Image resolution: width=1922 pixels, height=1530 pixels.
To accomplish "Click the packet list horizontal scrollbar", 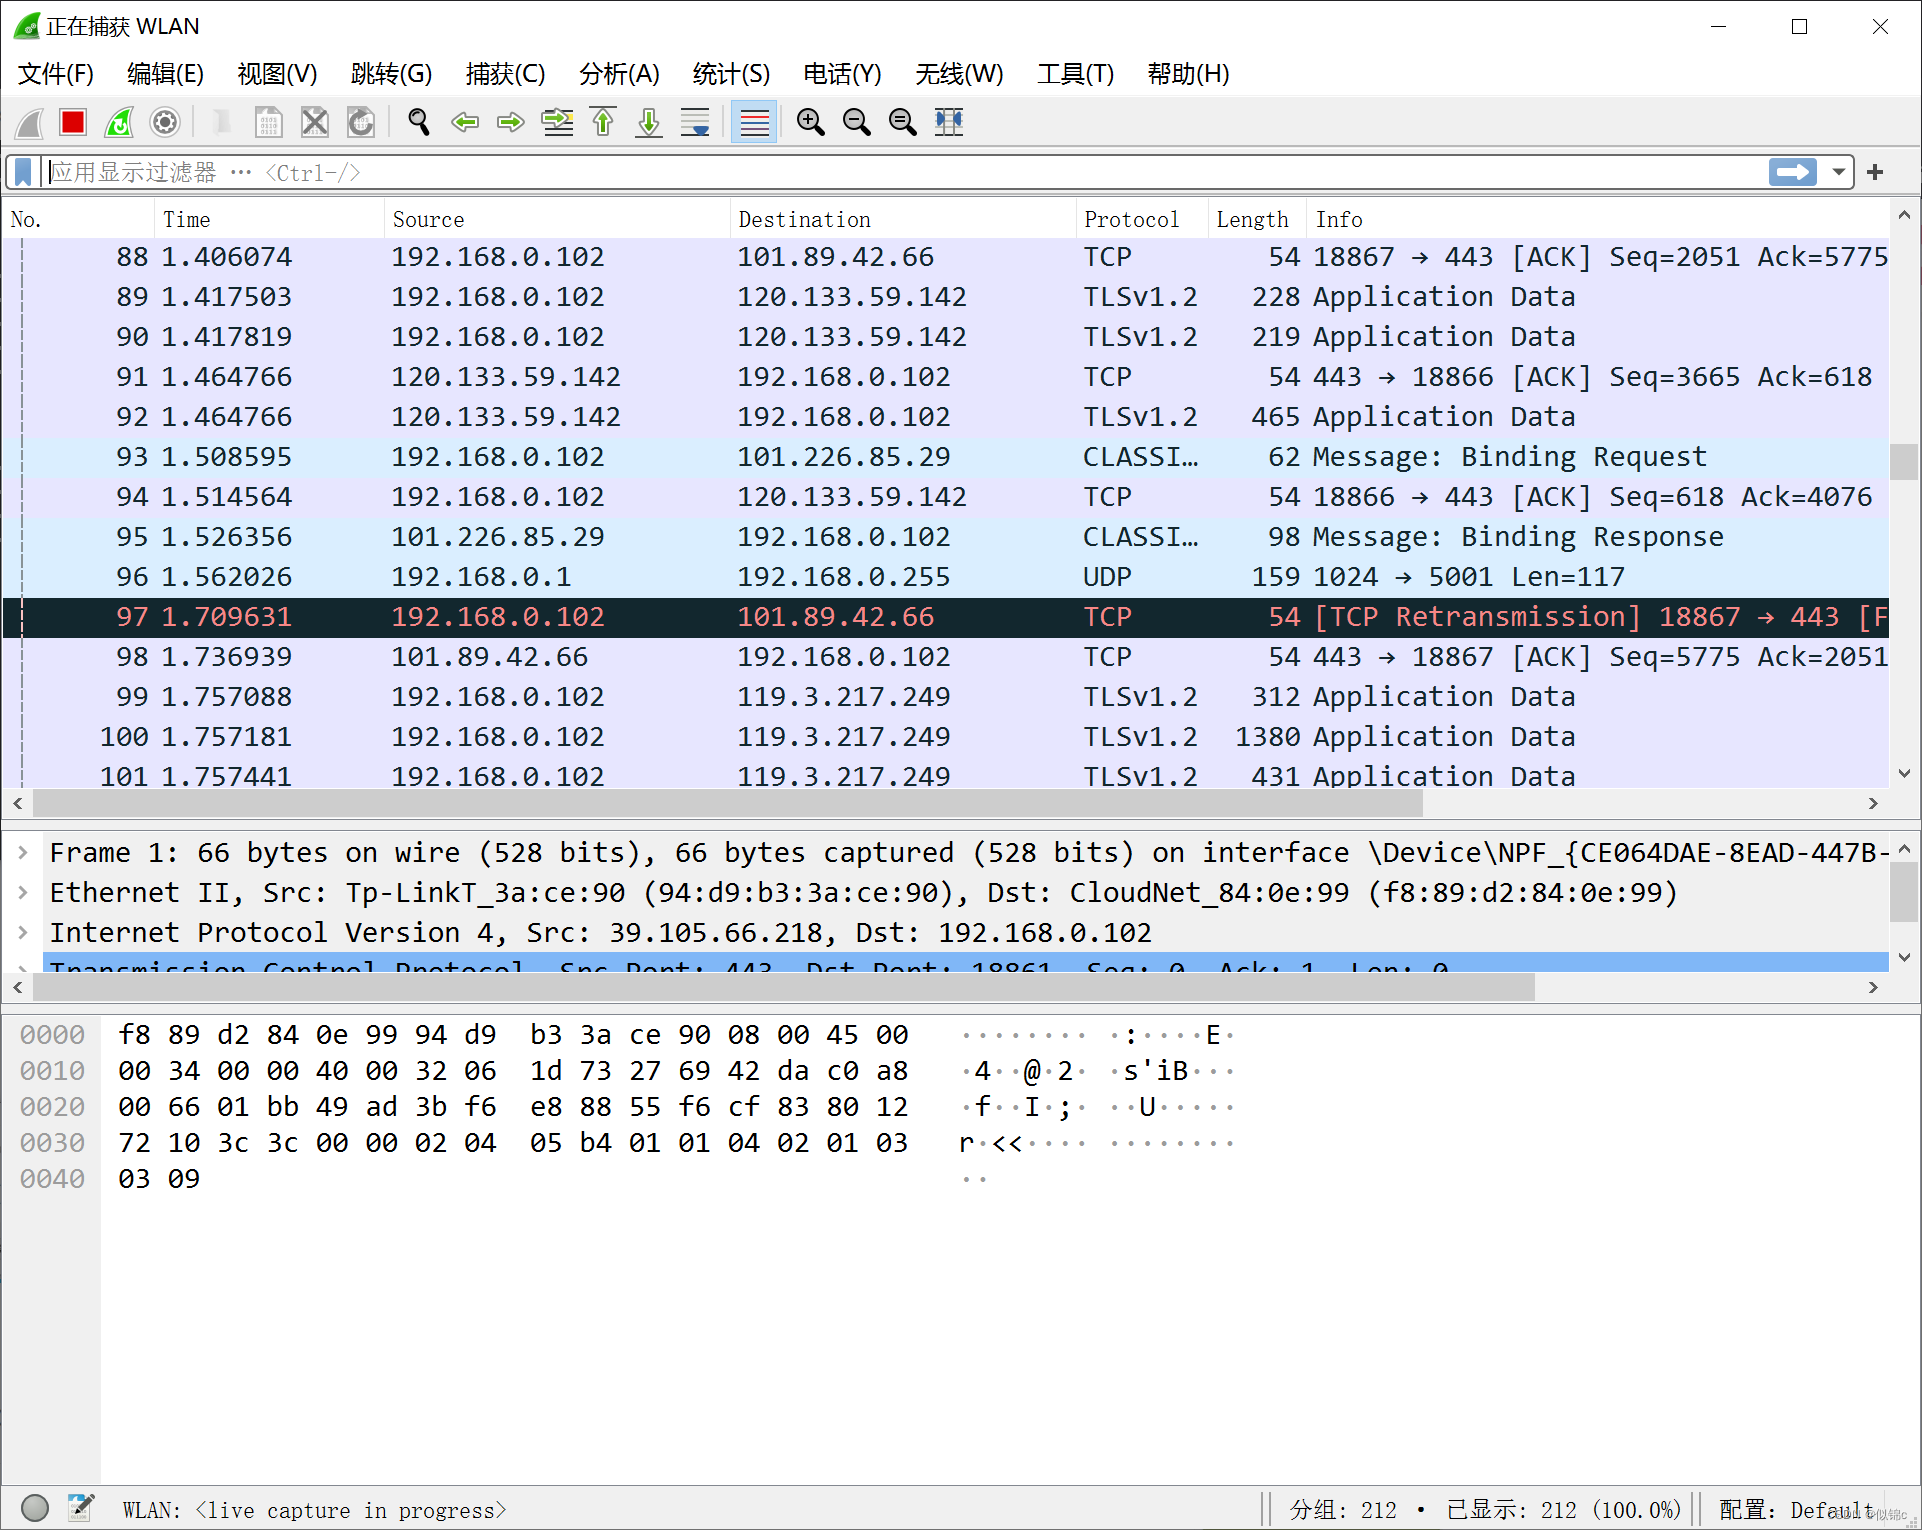I will pyautogui.click(x=727, y=803).
